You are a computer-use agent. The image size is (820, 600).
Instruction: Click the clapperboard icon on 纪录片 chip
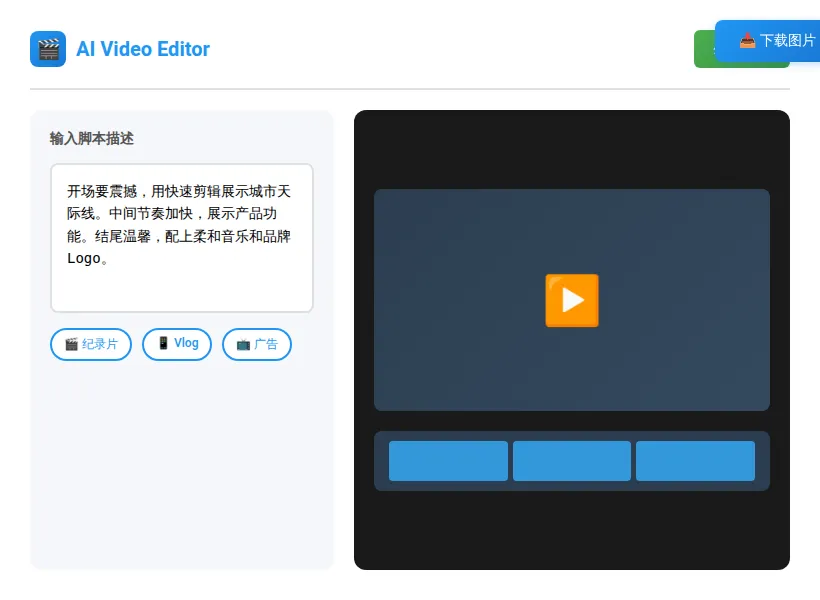pyautogui.click(x=71, y=344)
